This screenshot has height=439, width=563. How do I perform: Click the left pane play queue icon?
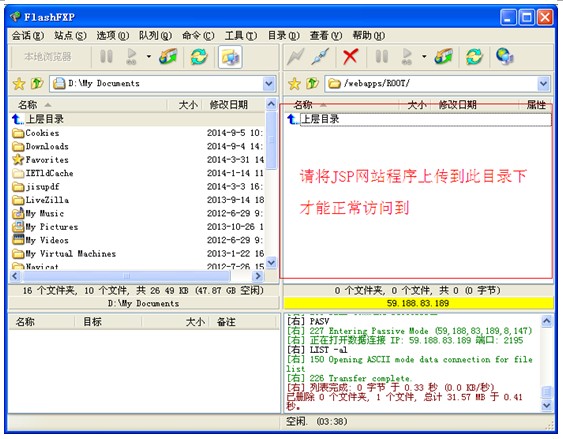click(131, 57)
